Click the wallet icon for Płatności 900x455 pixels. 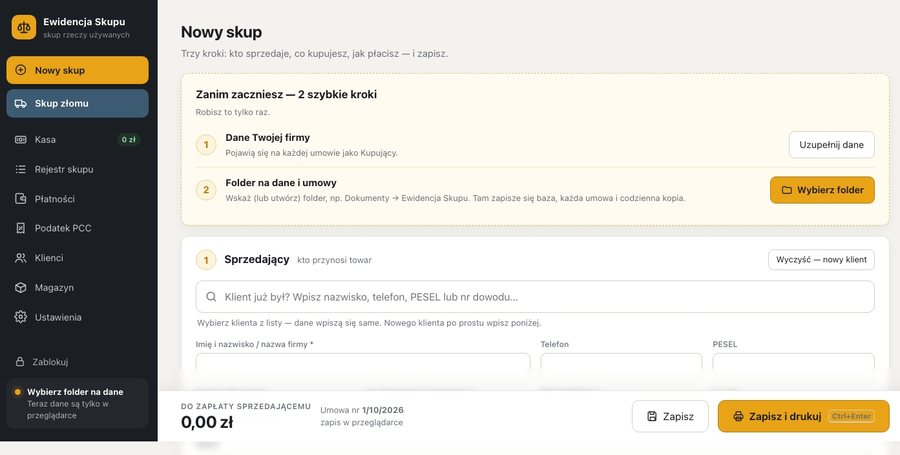(x=21, y=199)
